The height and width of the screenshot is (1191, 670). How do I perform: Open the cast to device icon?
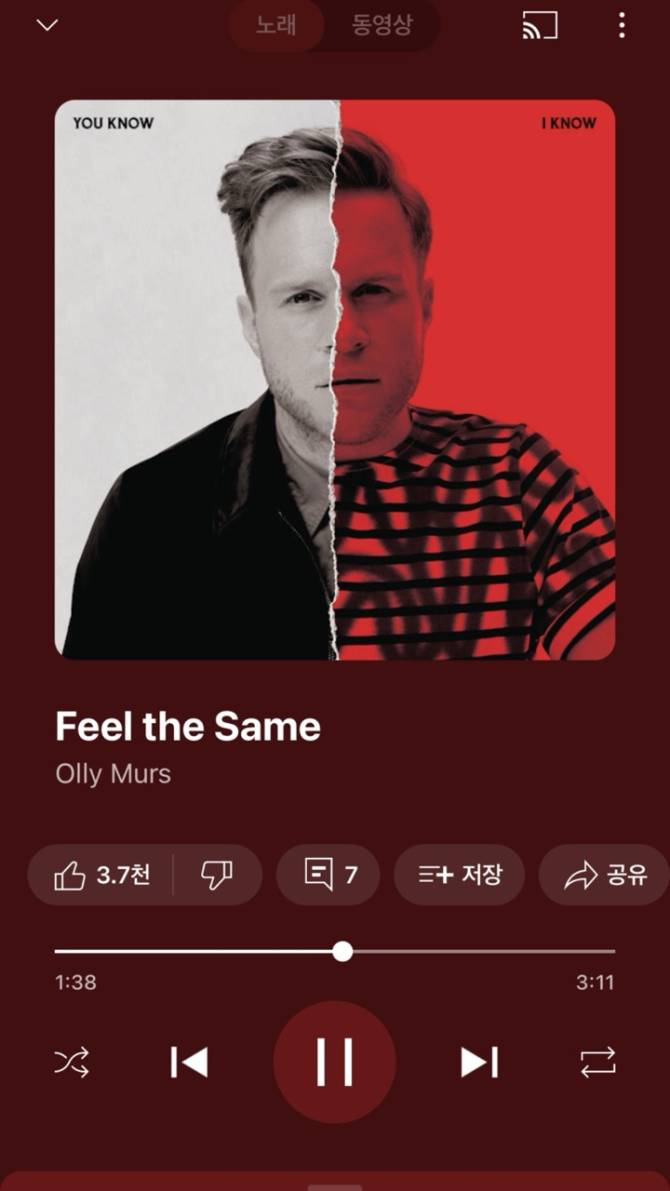540,25
